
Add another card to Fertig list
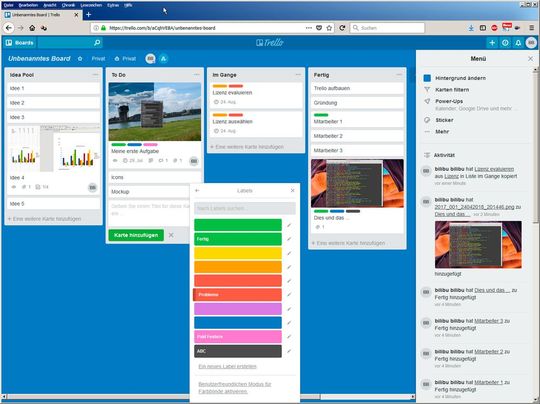(x=348, y=243)
